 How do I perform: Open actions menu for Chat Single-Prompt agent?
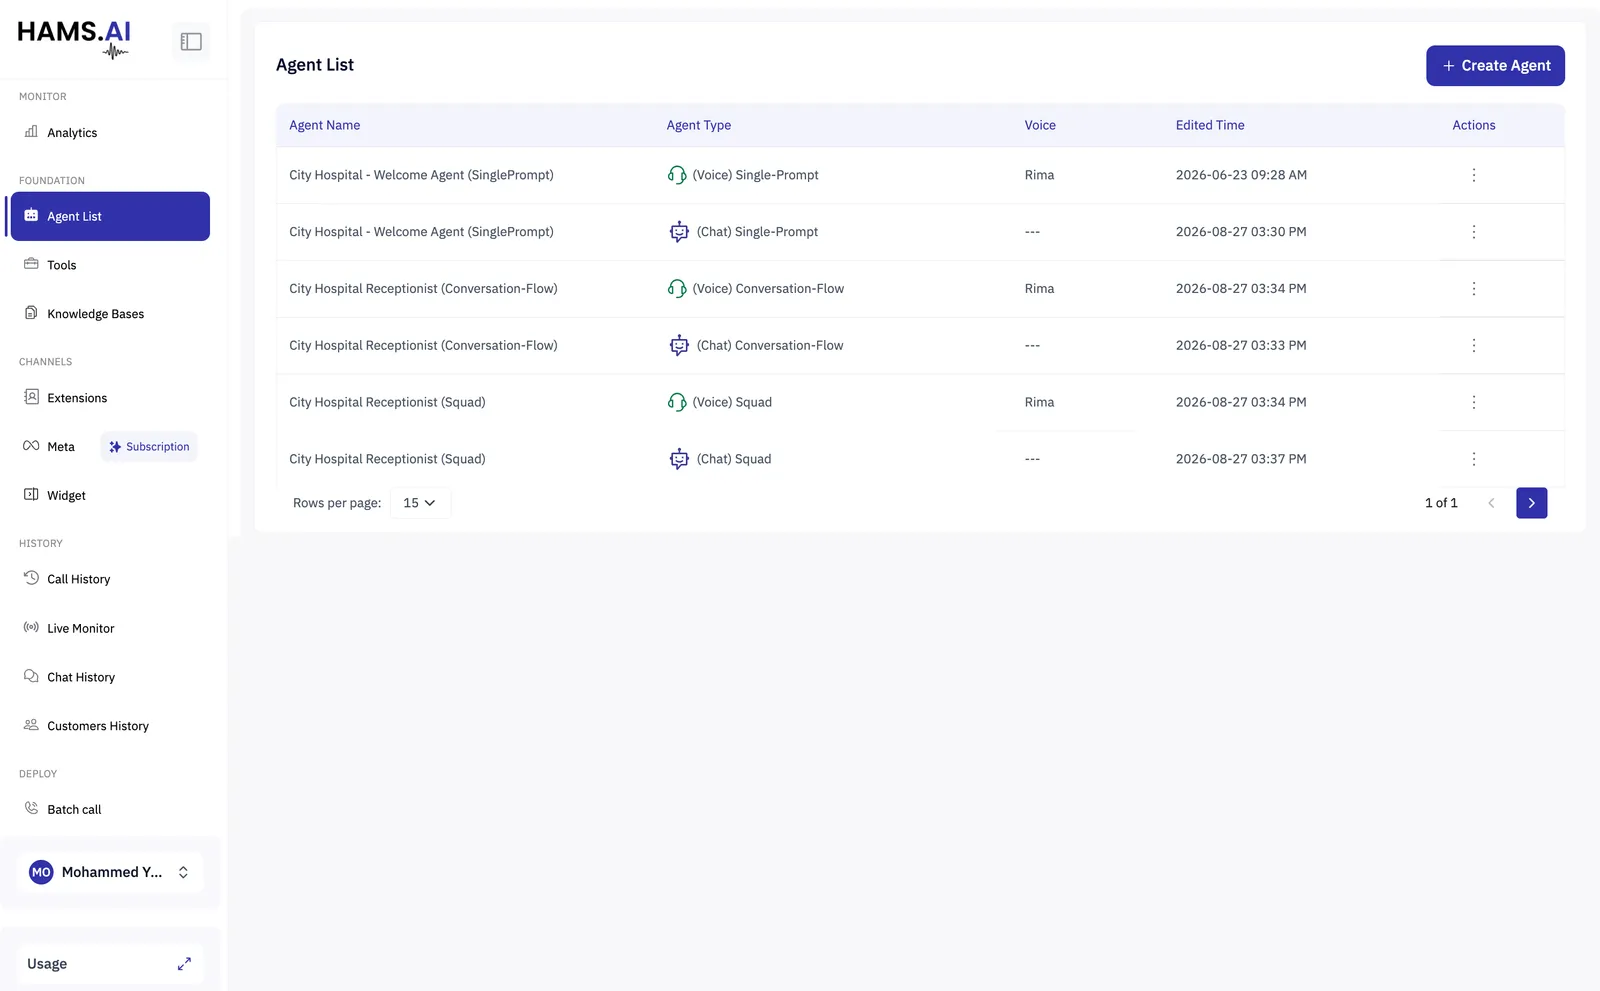coord(1473,232)
